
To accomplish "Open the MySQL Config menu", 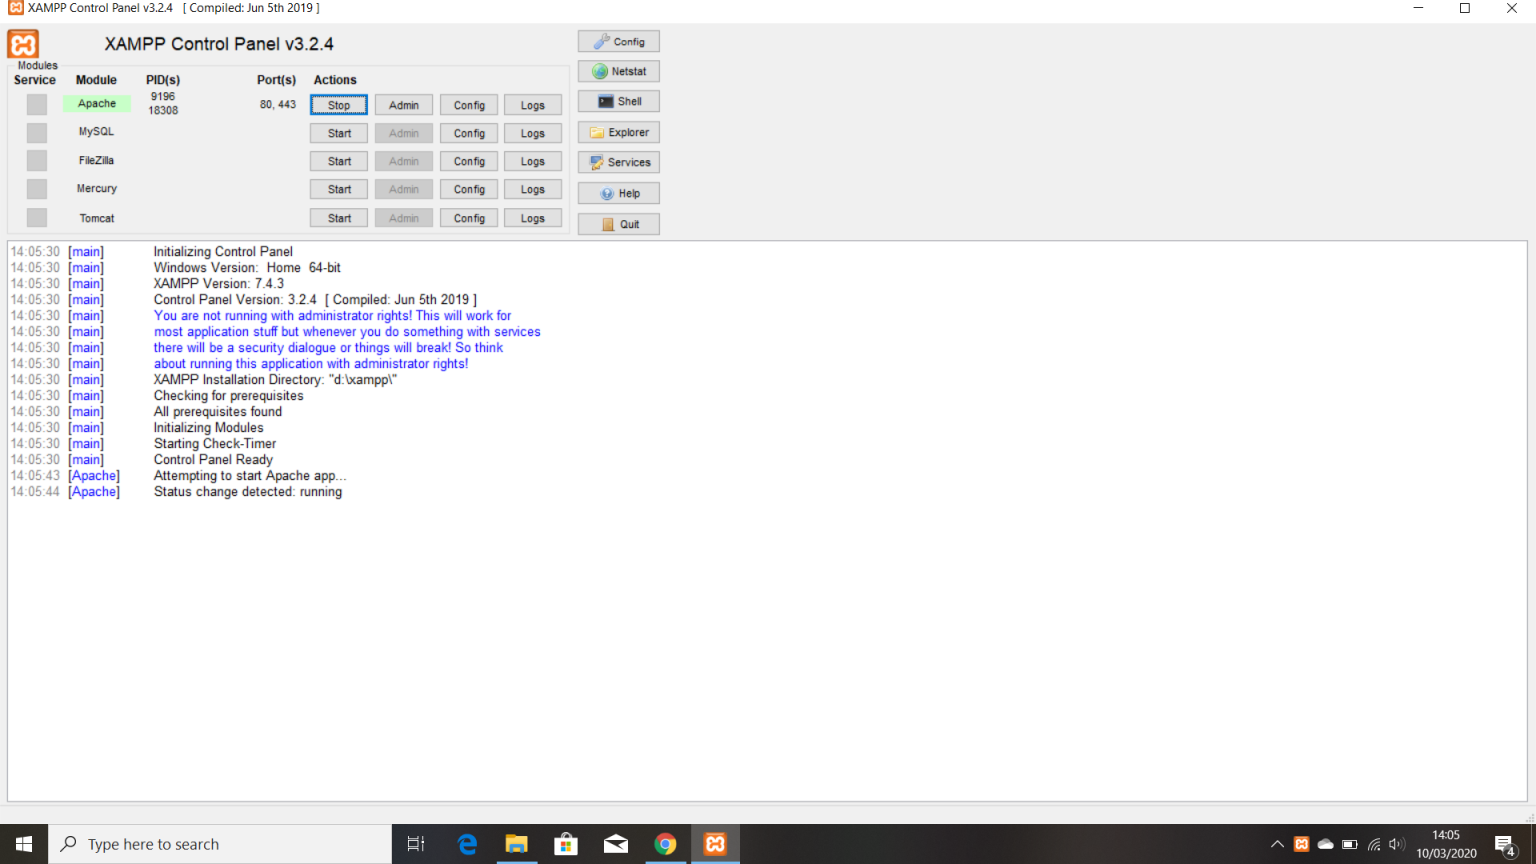I will coord(469,133).
